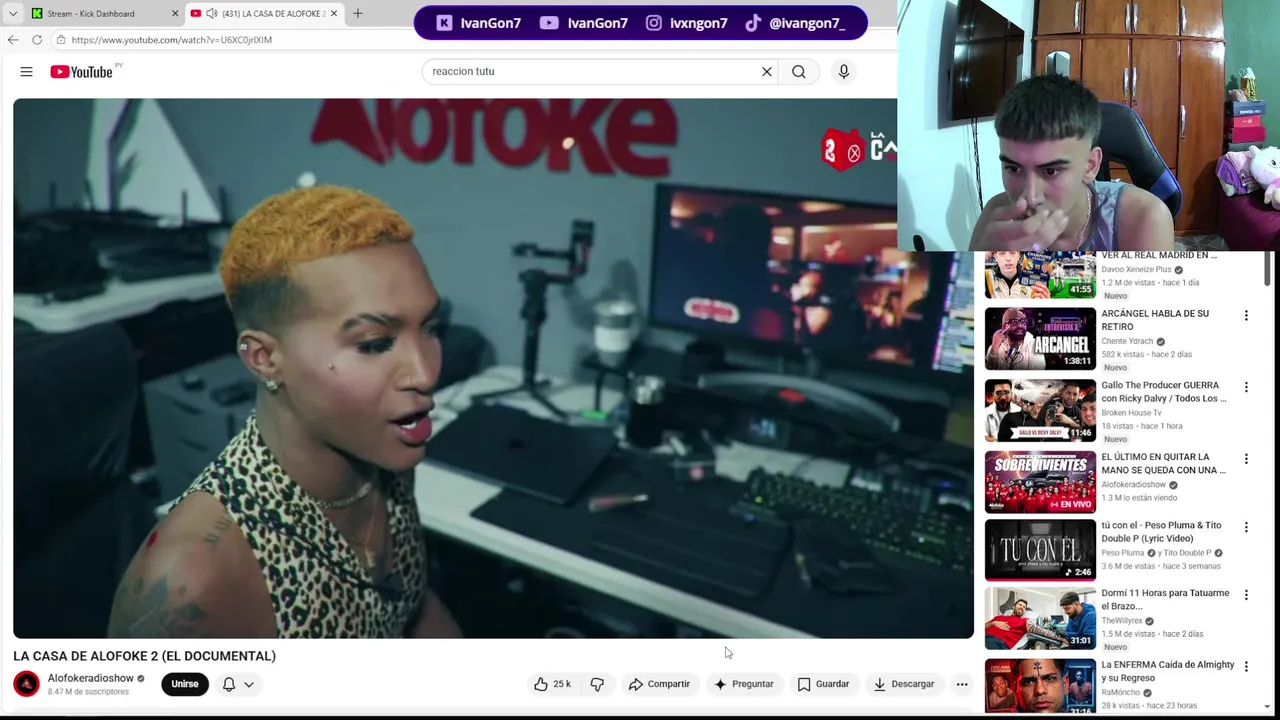This screenshot has height=720, width=1280.
Task: Close the LA CASA DE ALOFOKE tab
Action: (x=334, y=14)
